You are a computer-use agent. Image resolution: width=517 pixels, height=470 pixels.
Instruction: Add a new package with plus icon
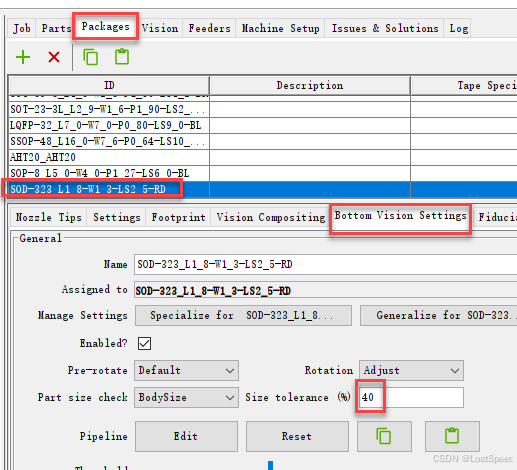pos(23,57)
